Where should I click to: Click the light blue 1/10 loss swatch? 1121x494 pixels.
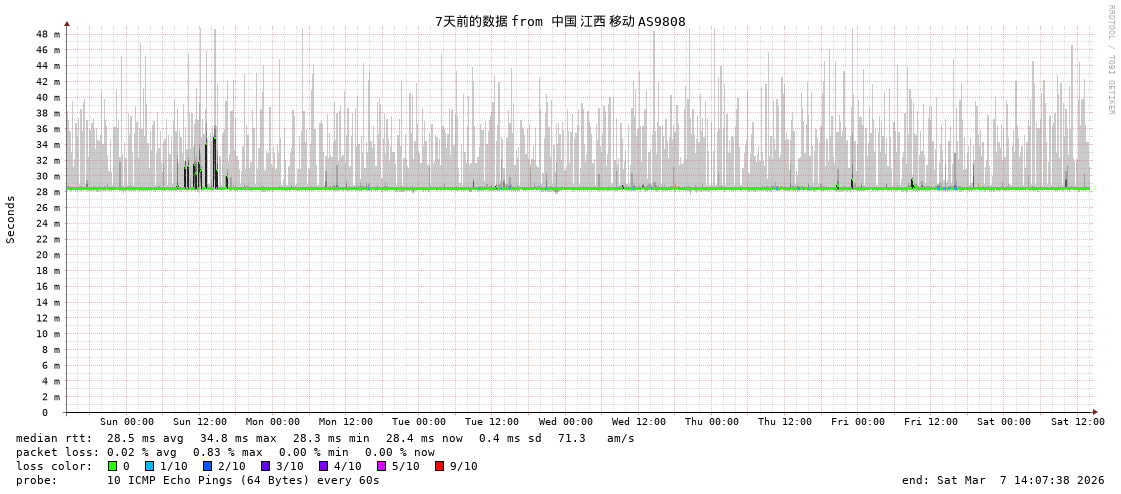tap(150, 466)
